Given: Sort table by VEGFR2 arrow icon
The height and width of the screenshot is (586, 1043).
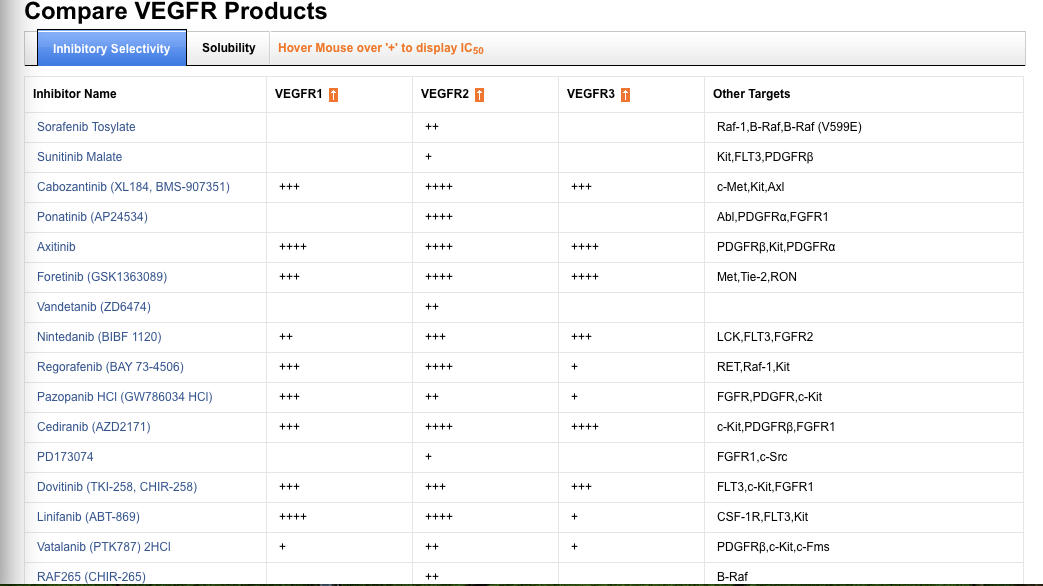Looking at the screenshot, I should (x=479, y=94).
